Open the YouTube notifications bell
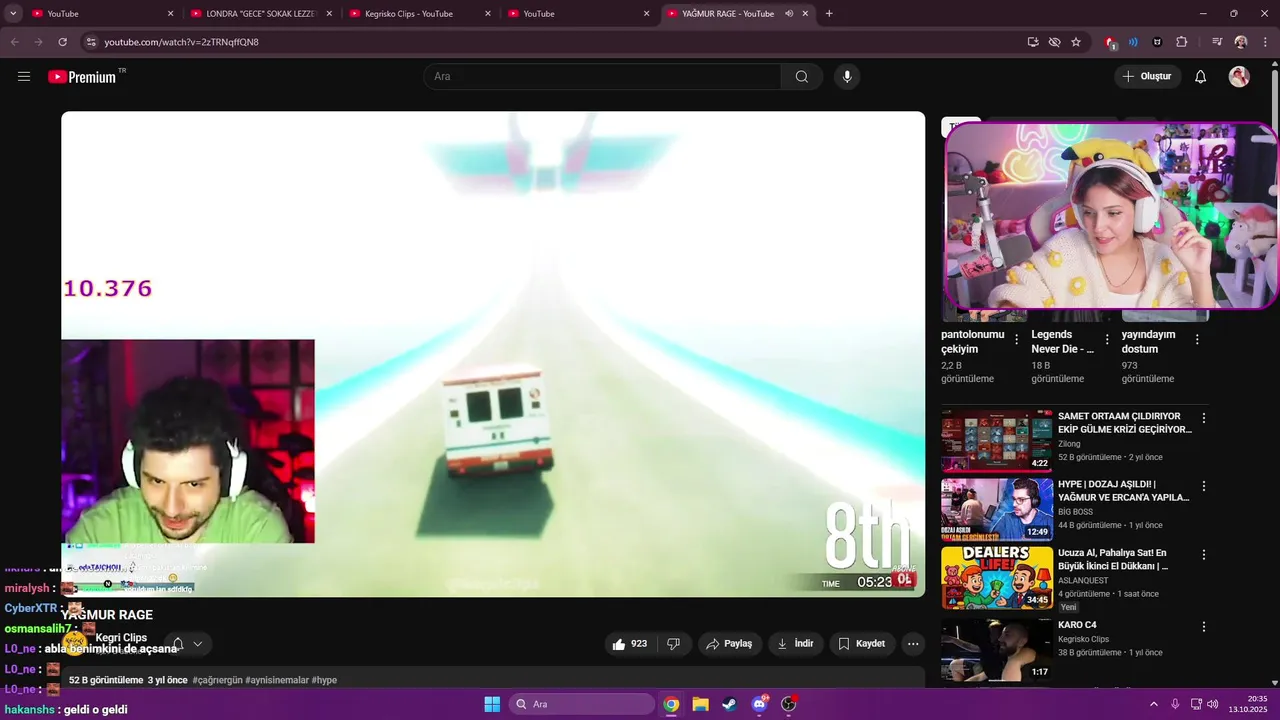 click(x=1201, y=77)
